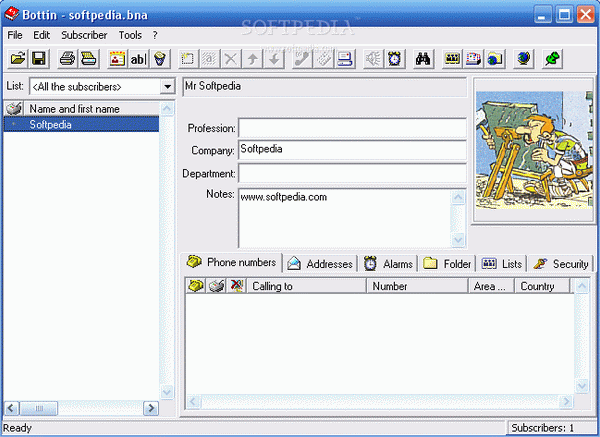Image resolution: width=600 pixels, height=437 pixels.
Task: Open the Subscriber menu
Action: click(84, 35)
